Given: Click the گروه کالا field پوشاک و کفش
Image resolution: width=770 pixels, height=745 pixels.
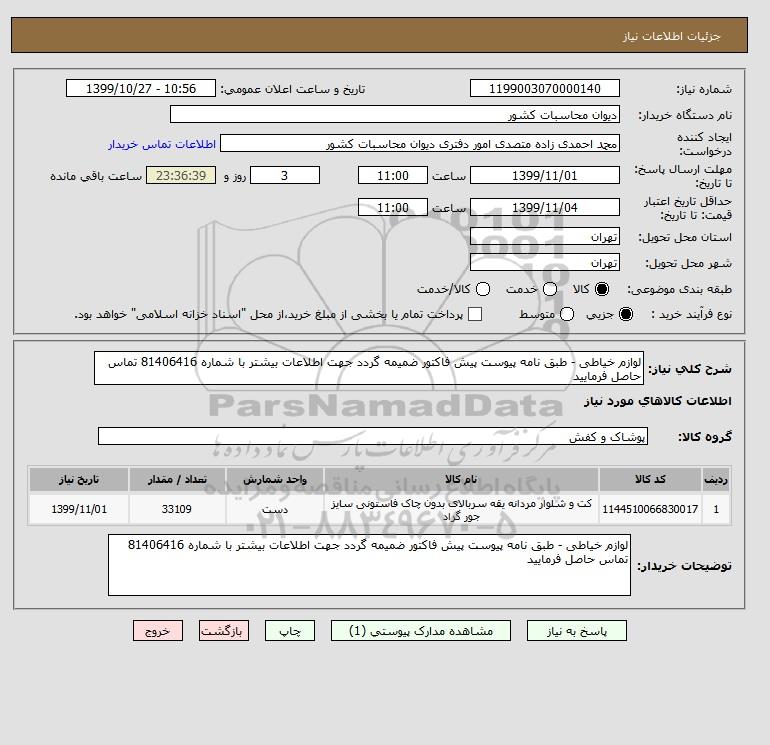Looking at the screenshot, I should (373, 436).
